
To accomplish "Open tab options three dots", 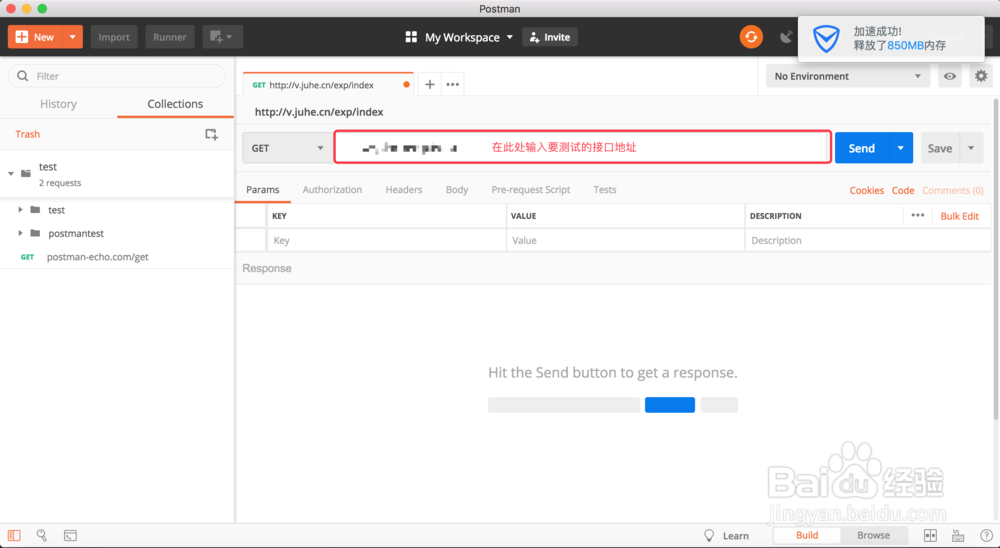I will [x=453, y=84].
